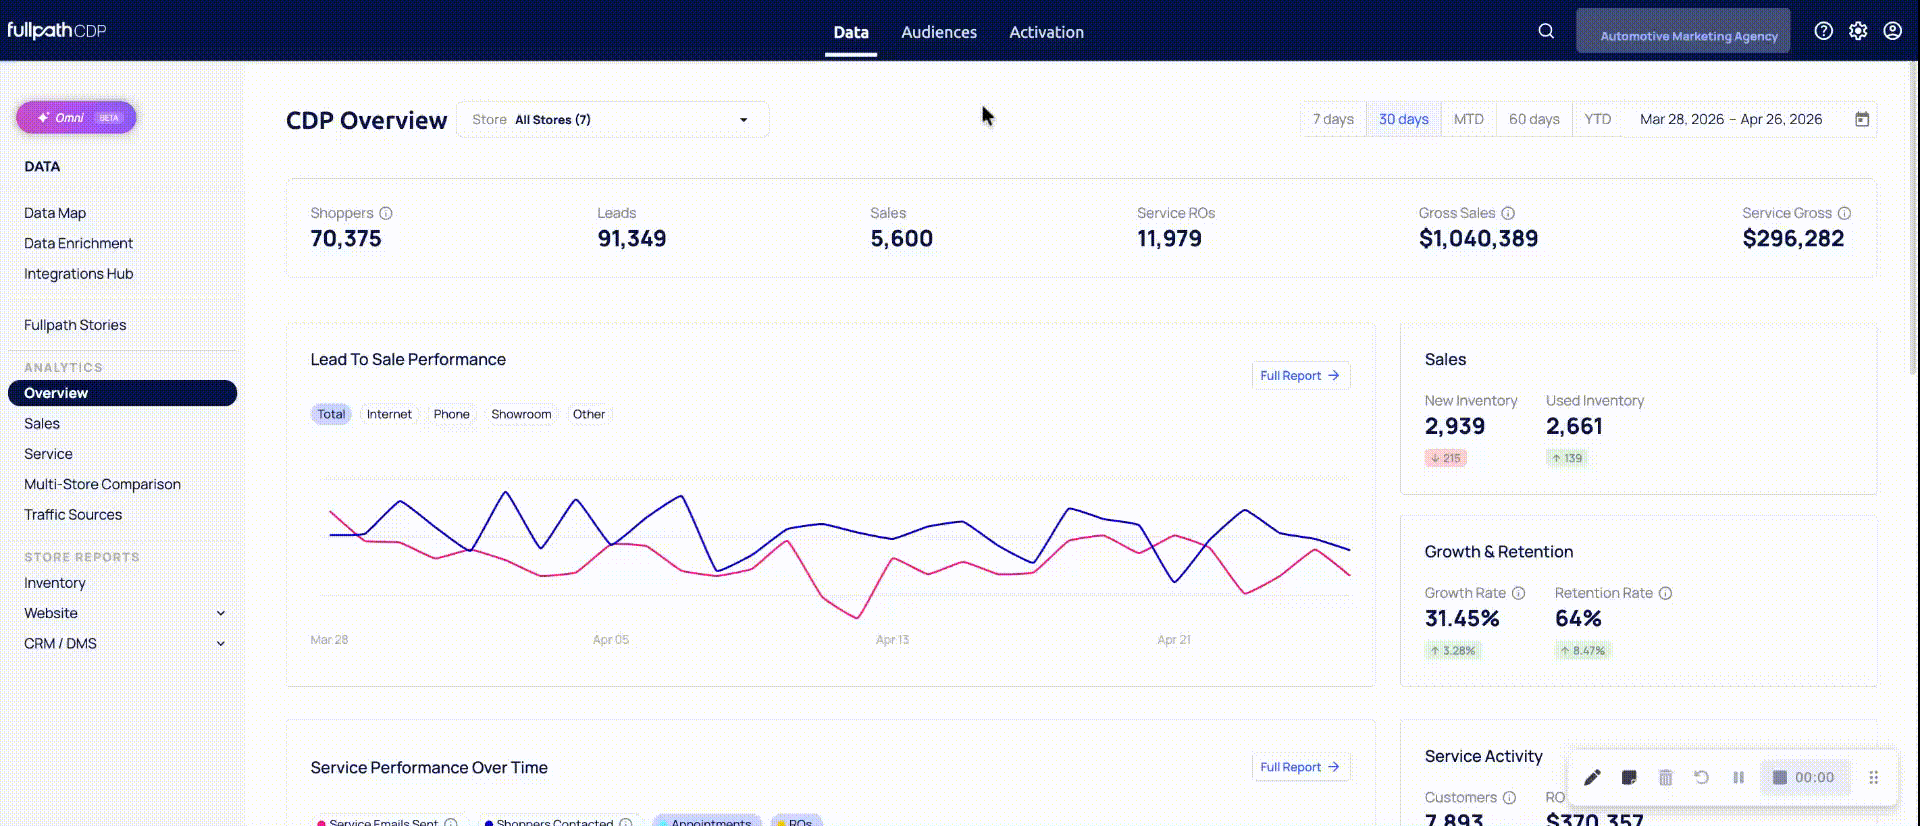This screenshot has height=826, width=1920.
Task: Toggle the Other lead filter chip
Action: click(x=589, y=414)
